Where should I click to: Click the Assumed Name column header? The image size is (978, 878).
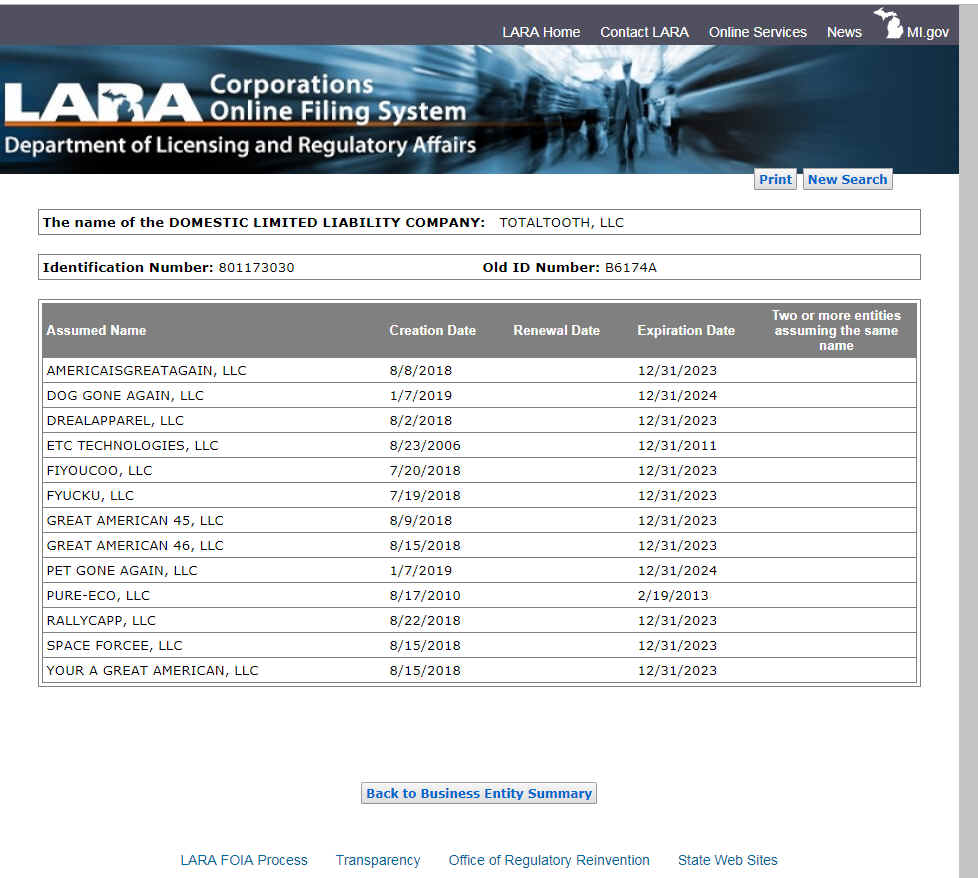coord(96,330)
